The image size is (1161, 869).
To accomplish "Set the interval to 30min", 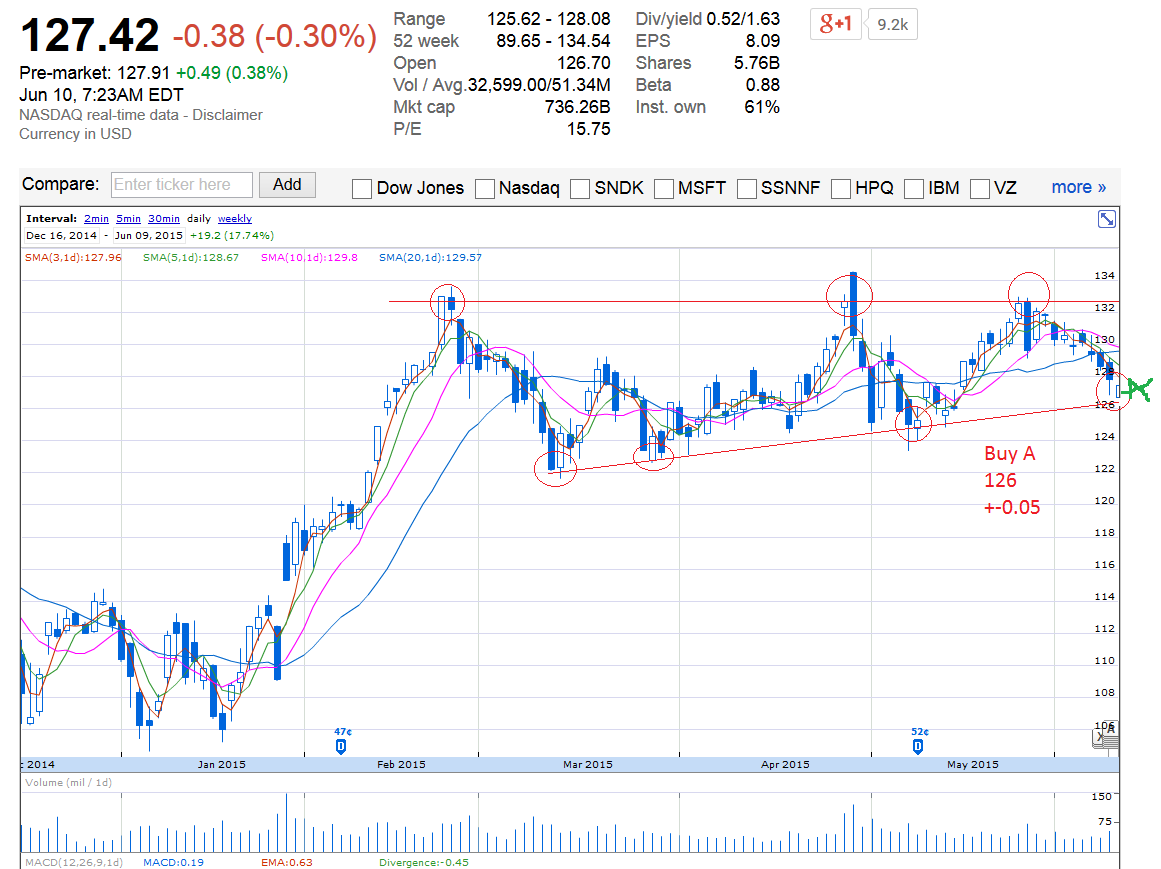I will [164, 218].
